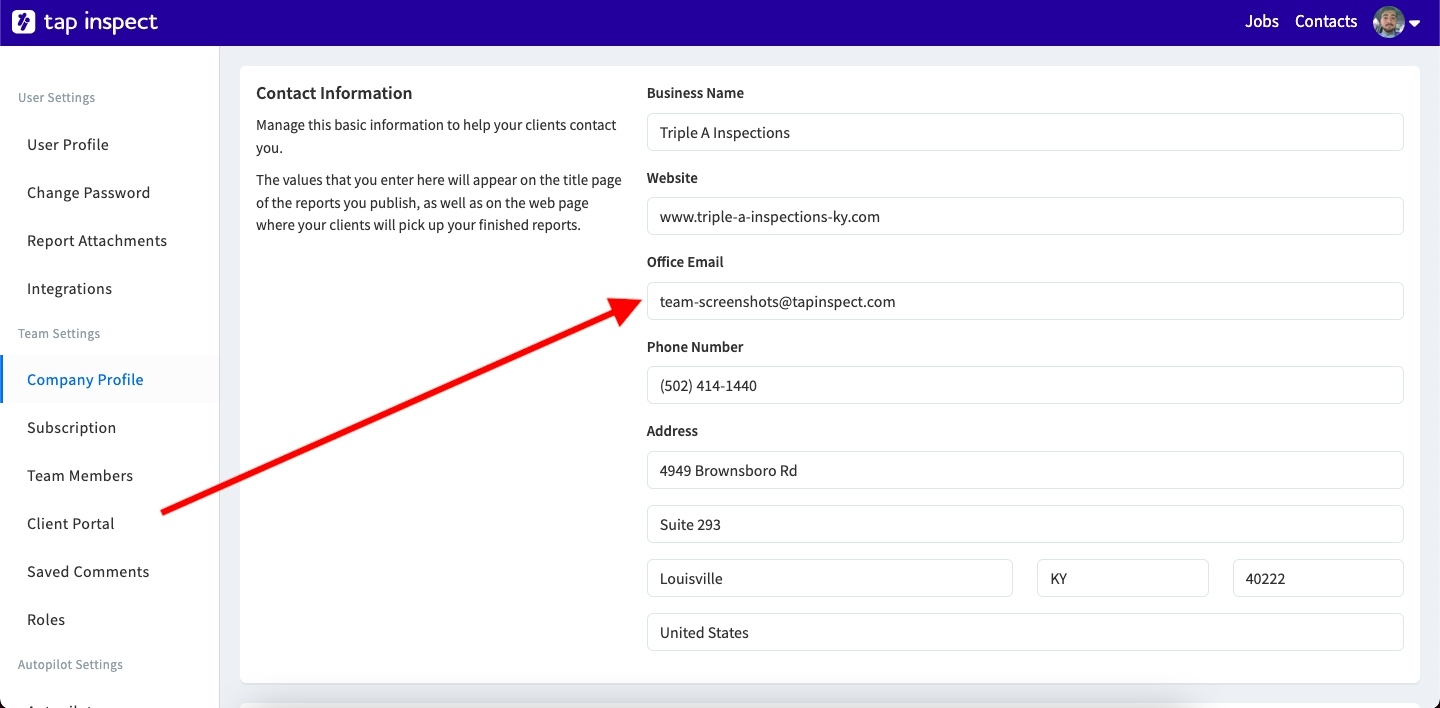Click the Address label
This screenshot has width=1440, height=708.
[672, 431]
